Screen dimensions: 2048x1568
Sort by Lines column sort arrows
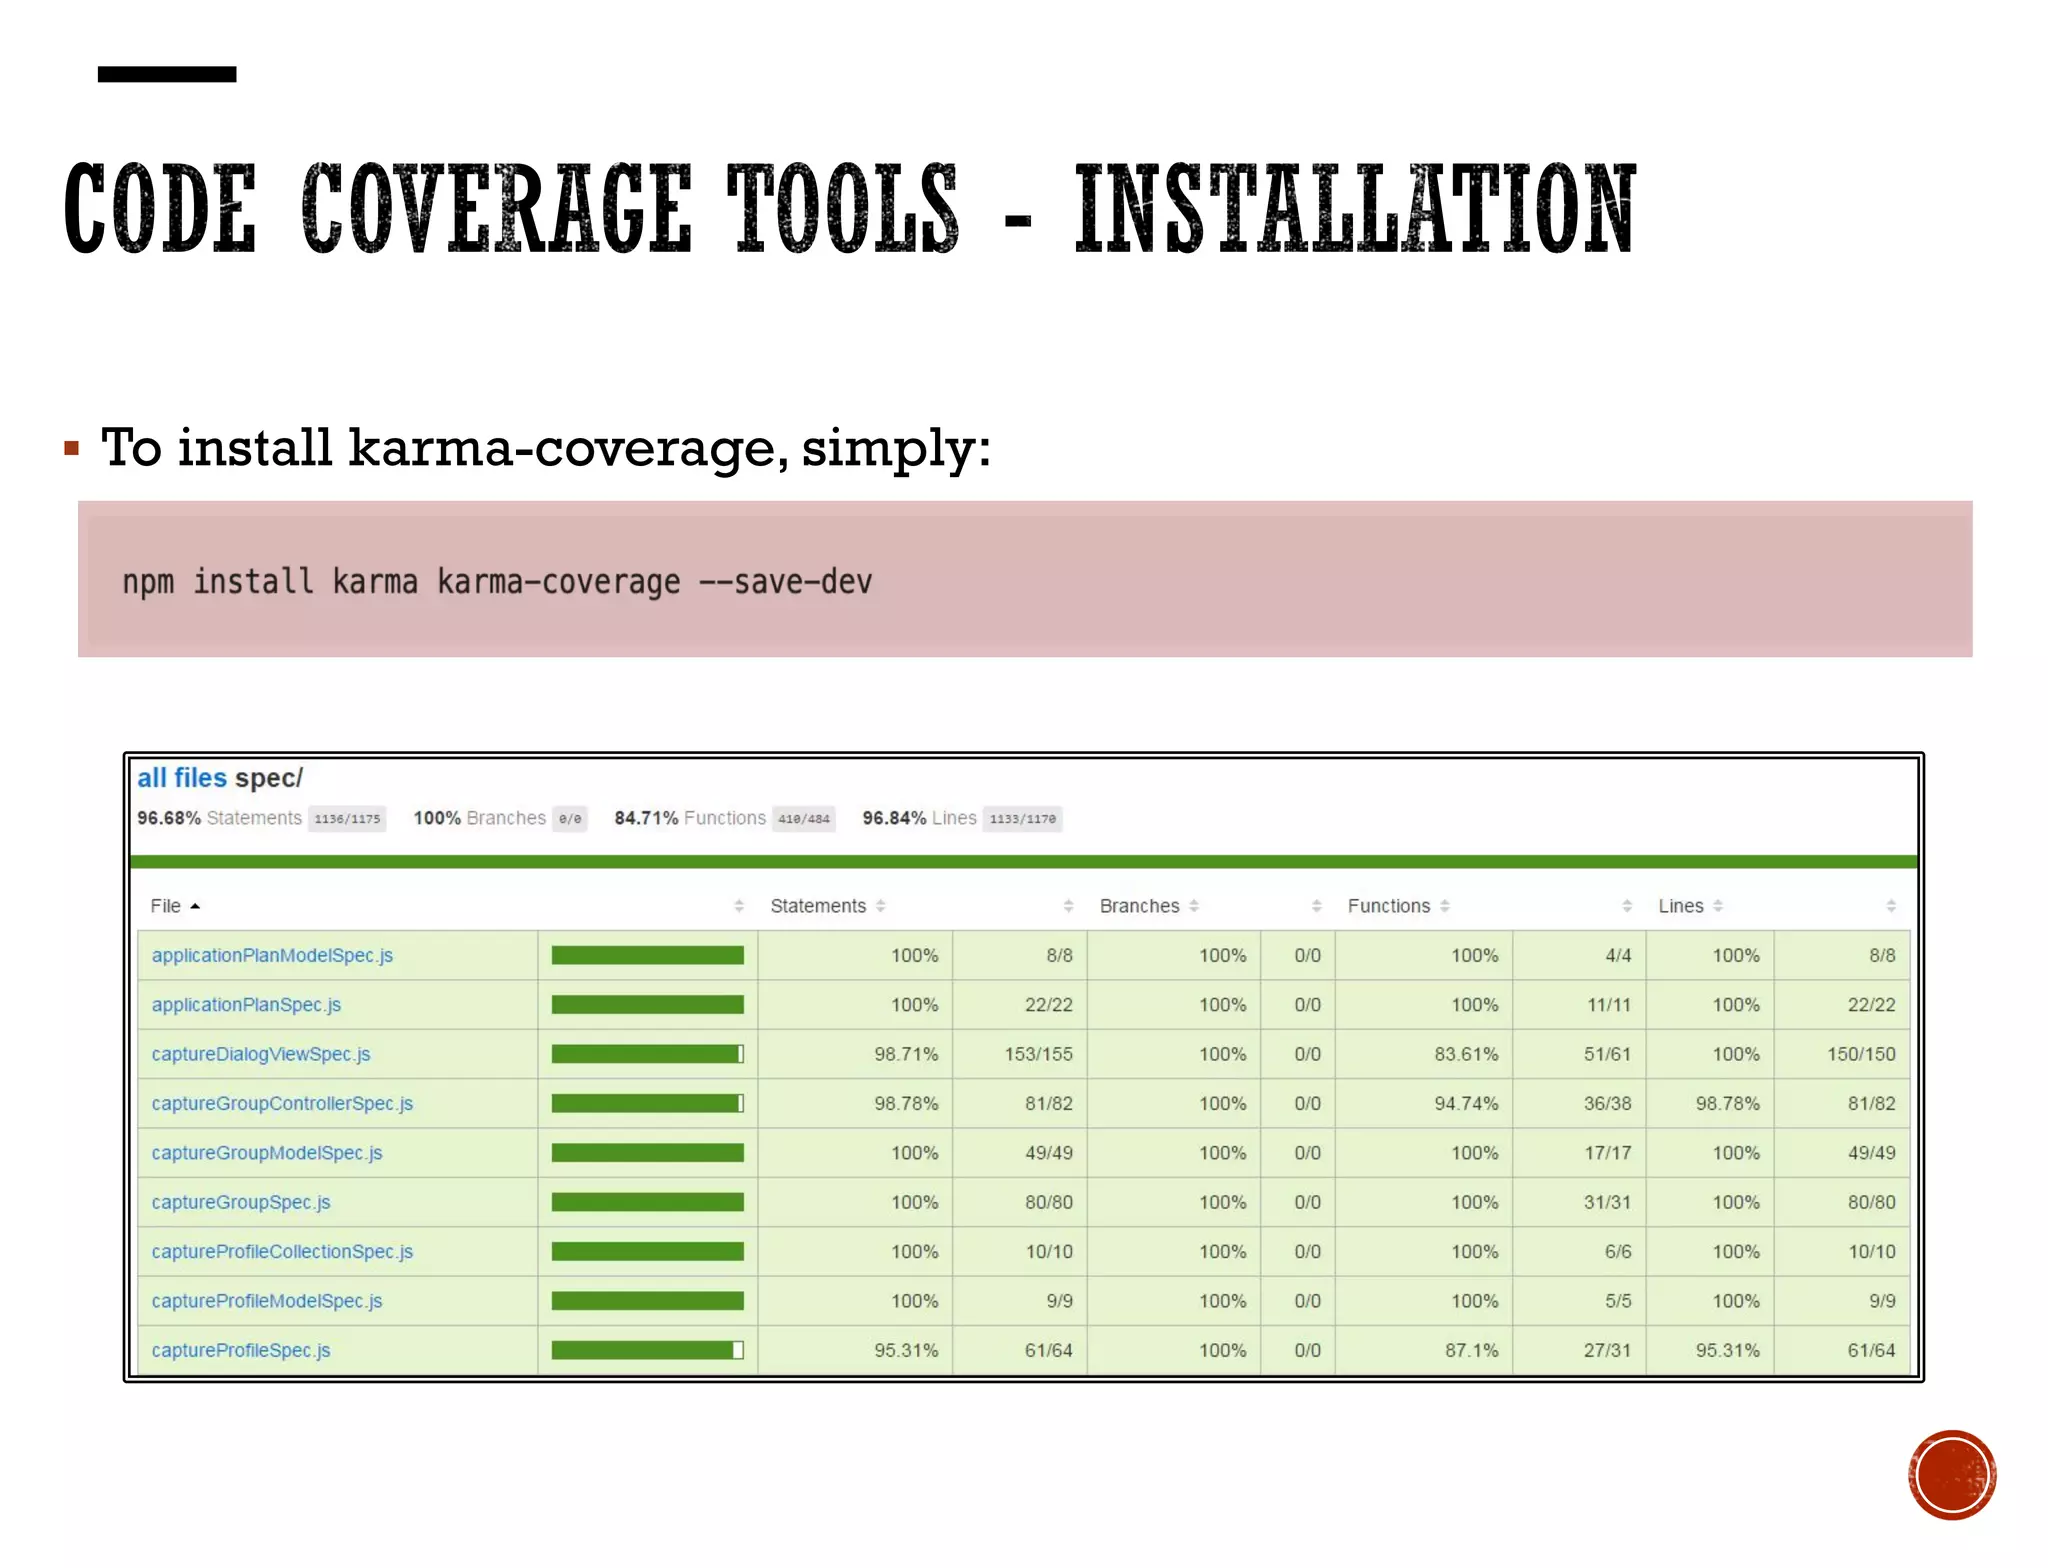tap(1718, 906)
